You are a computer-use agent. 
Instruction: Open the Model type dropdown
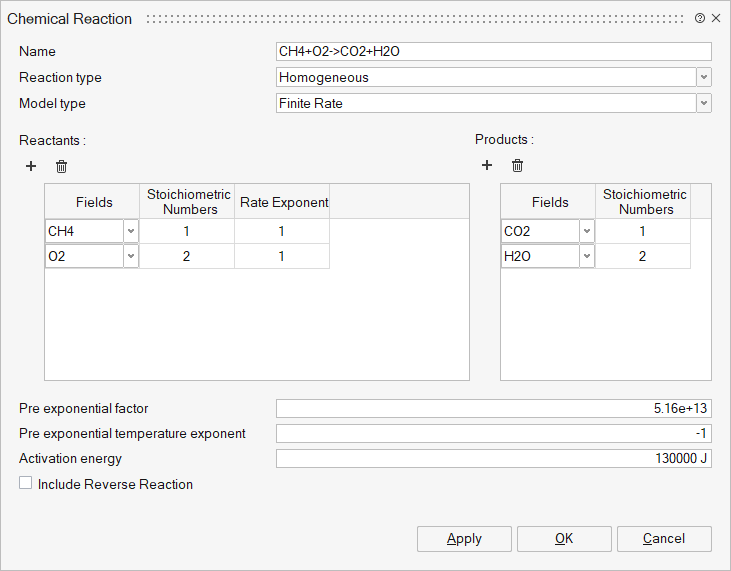tap(704, 103)
